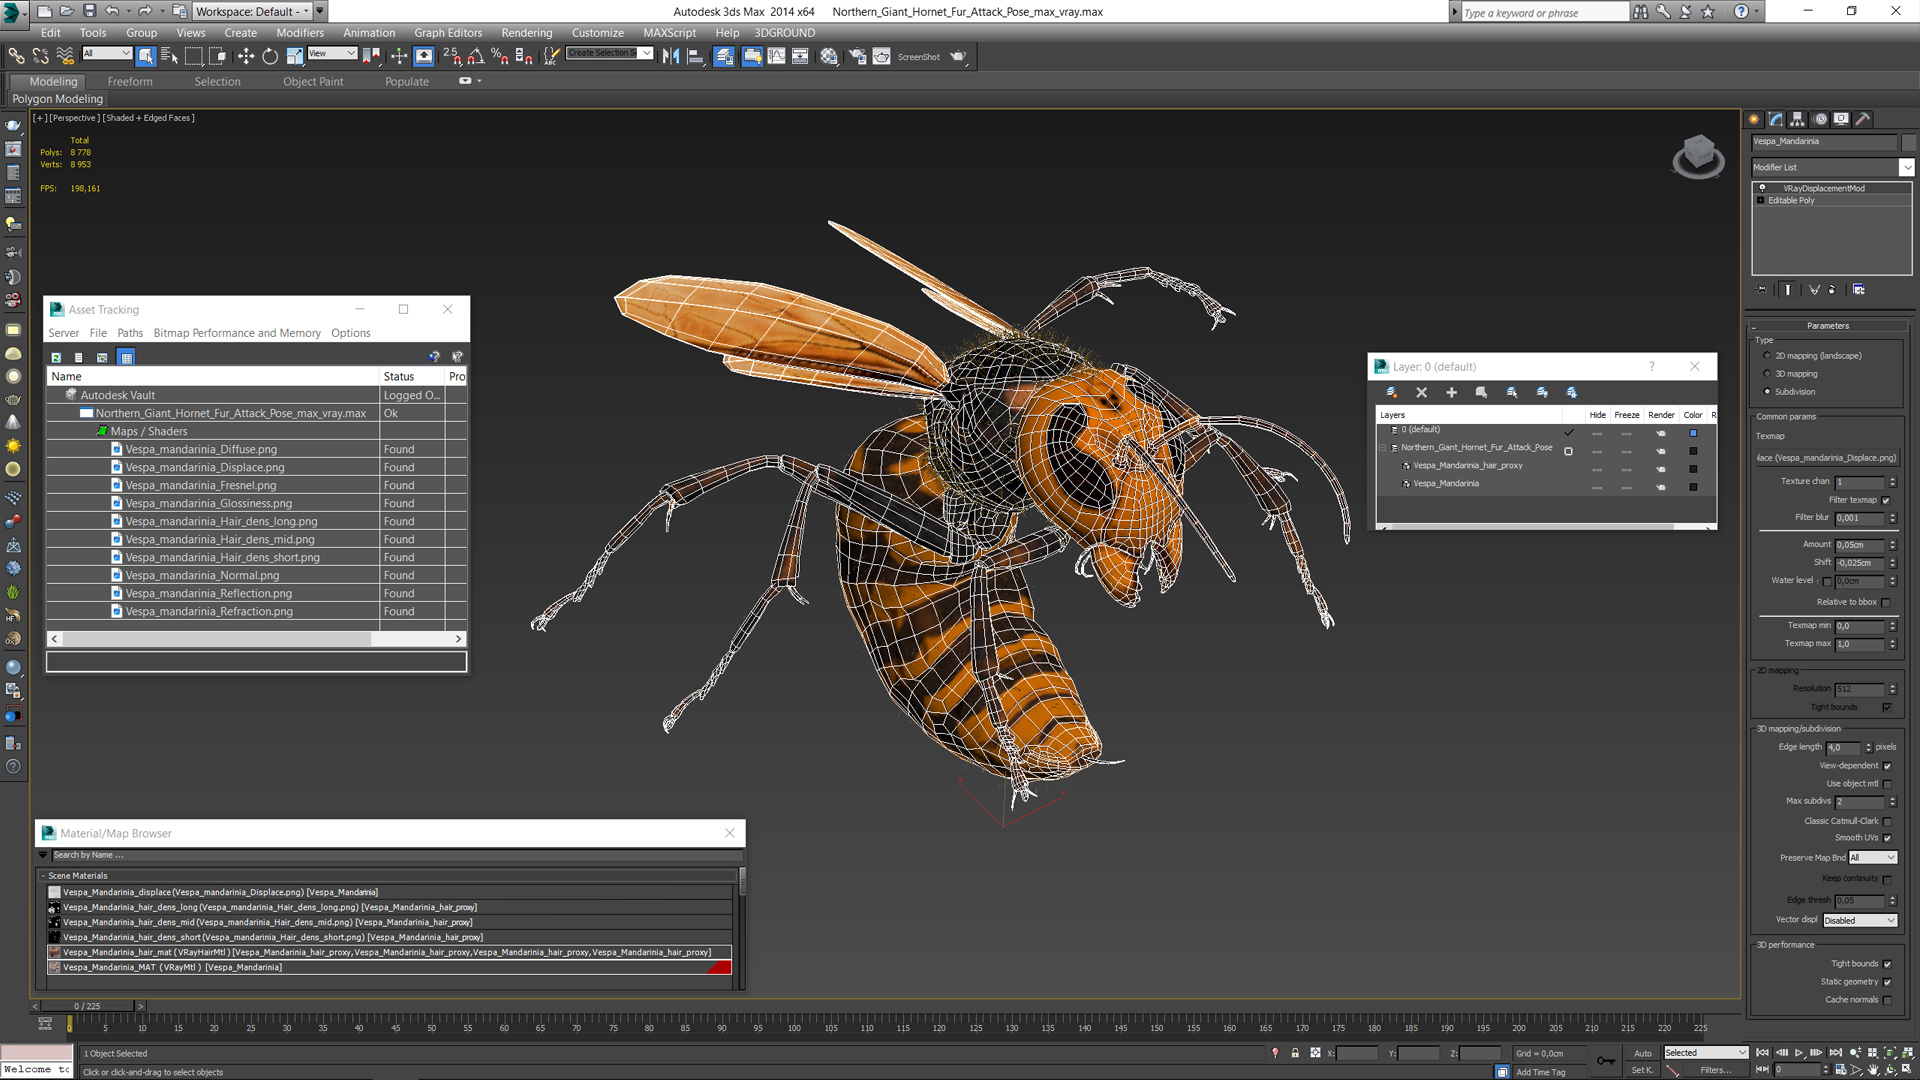Select 3D mapping radio button

(1767, 374)
